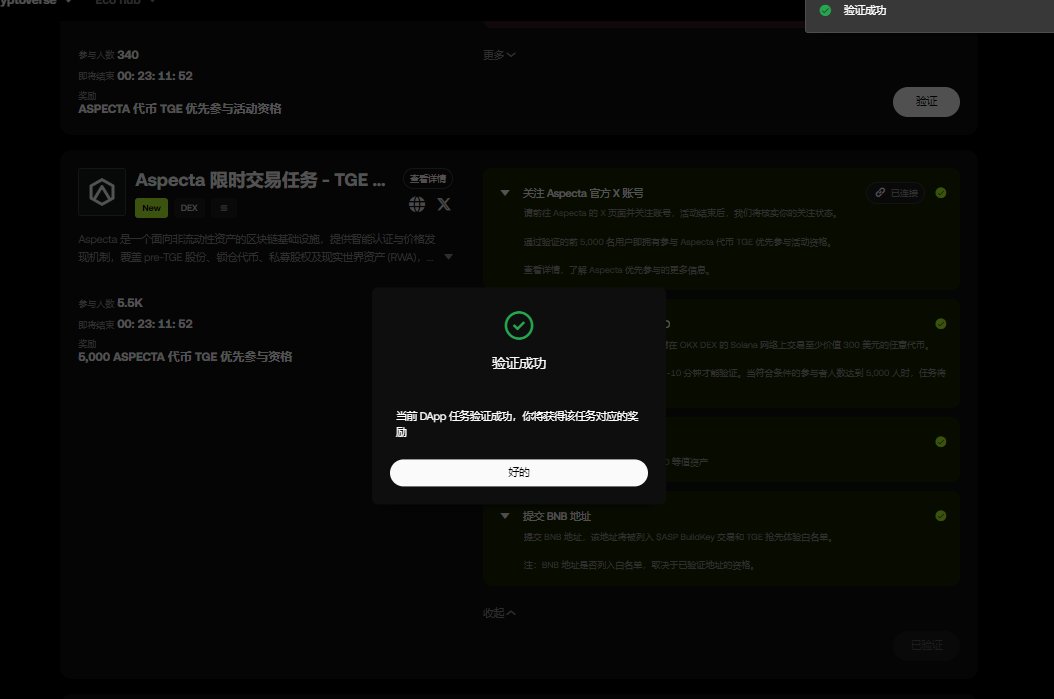Collapse the 提交 BNB 地址 task
Viewport: 1054px width, 699px height.
pyautogui.click(x=505, y=516)
